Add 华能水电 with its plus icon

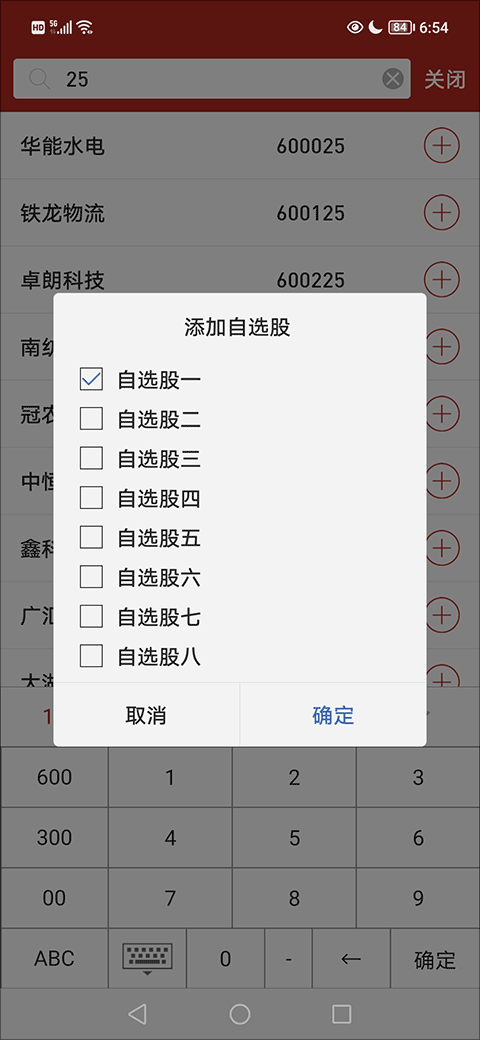coord(442,145)
